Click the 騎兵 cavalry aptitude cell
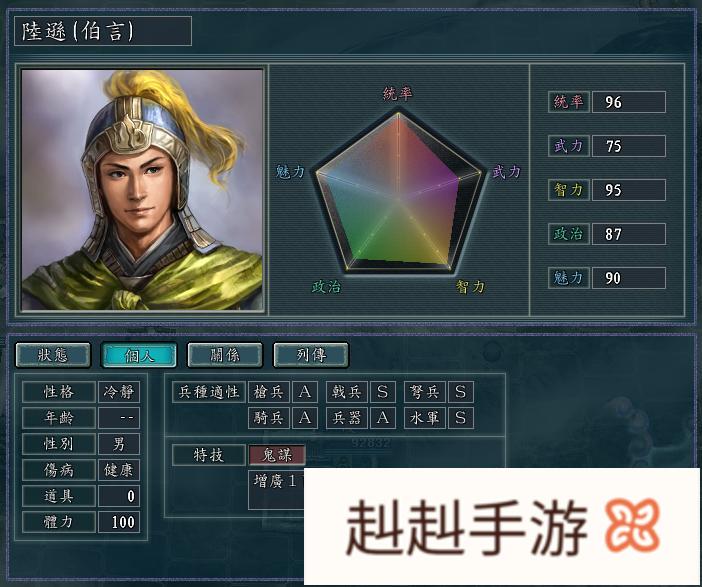 [x=269, y=418]
